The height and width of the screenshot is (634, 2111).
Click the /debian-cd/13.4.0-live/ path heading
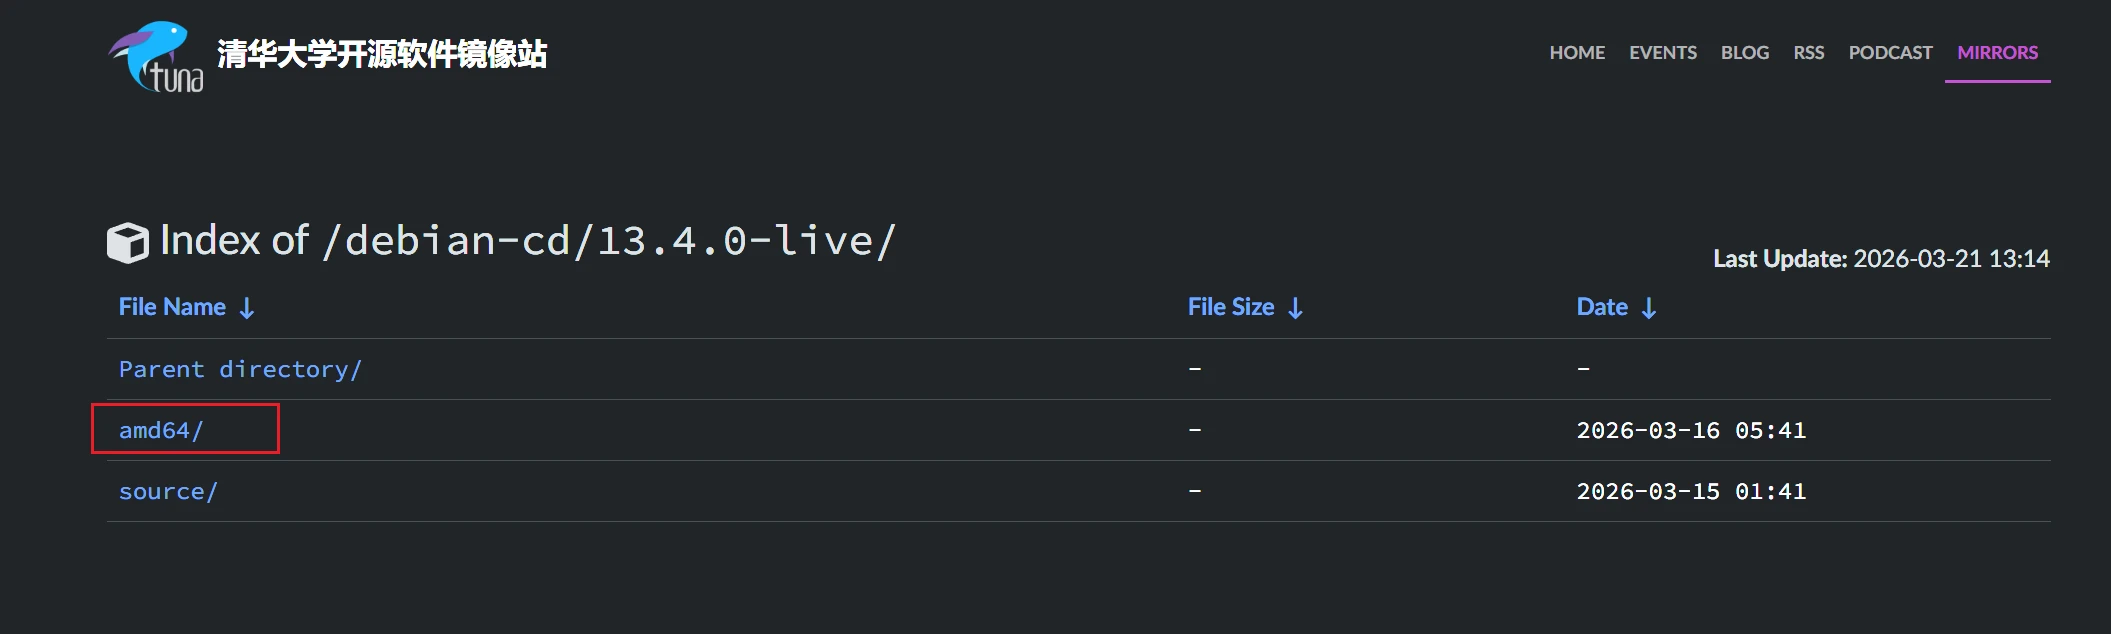pyautogui.click(x=609, y=241)
